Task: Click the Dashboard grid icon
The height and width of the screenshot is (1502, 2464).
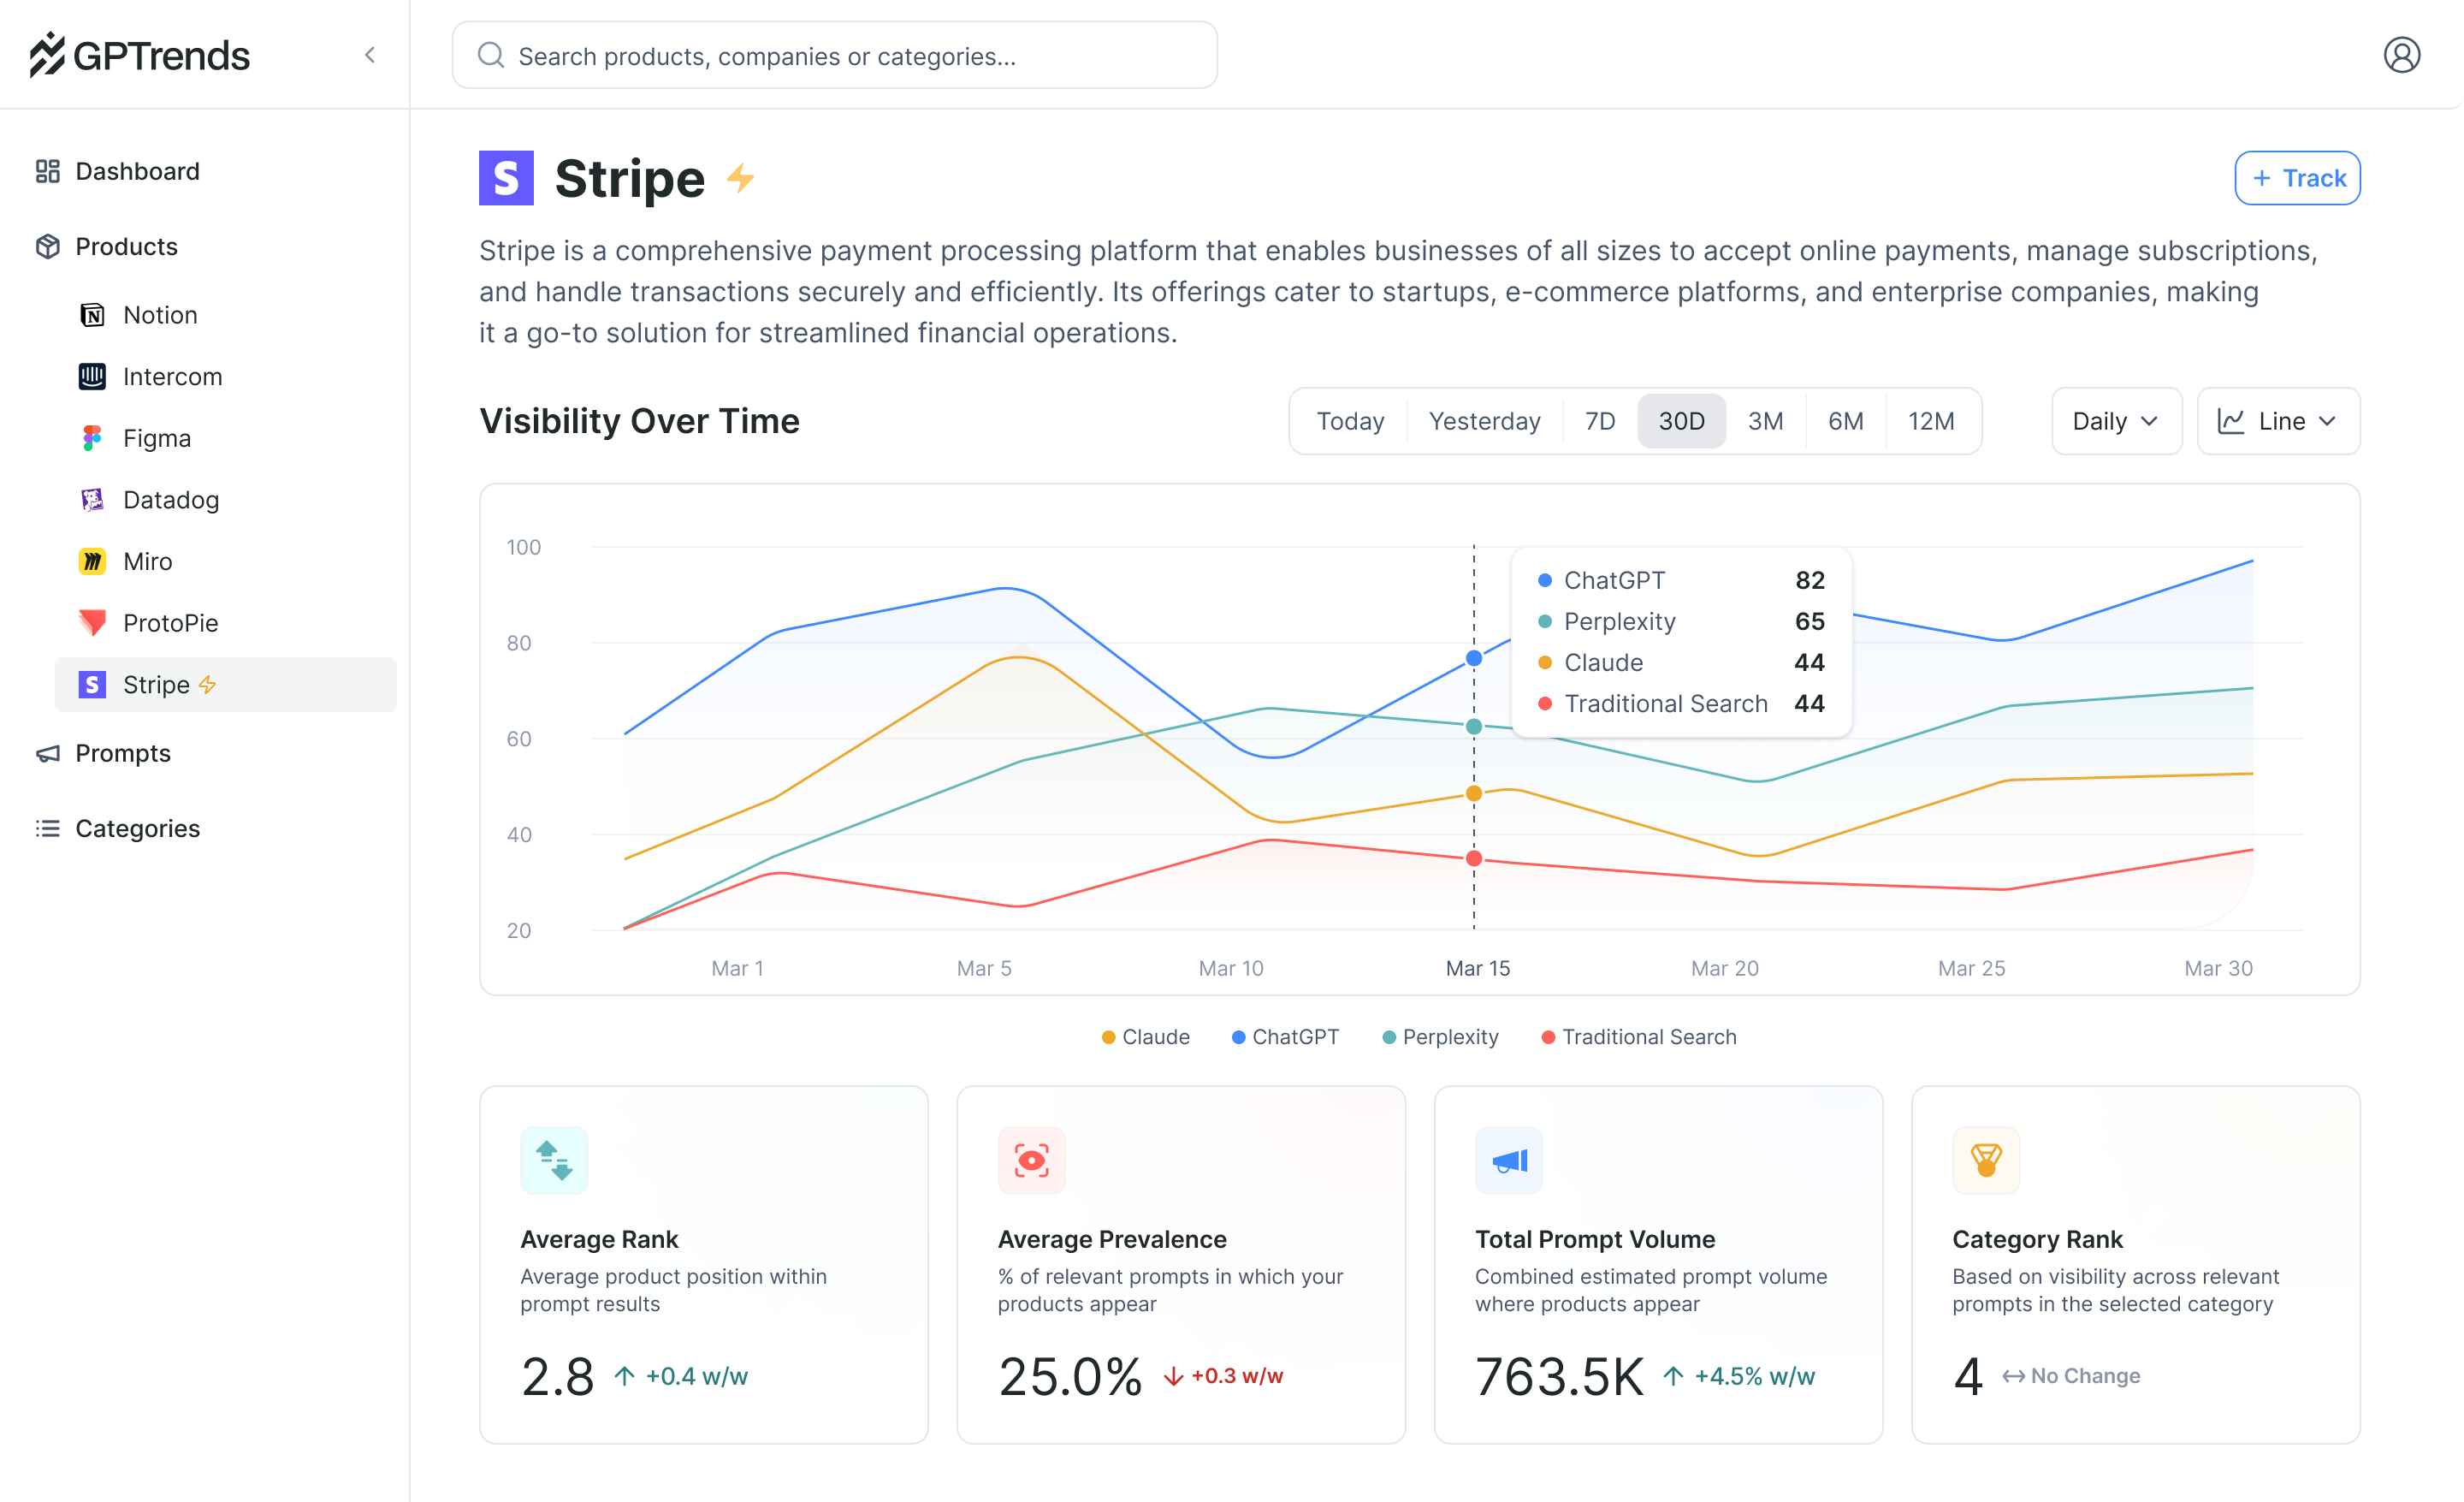Action: 48,171
